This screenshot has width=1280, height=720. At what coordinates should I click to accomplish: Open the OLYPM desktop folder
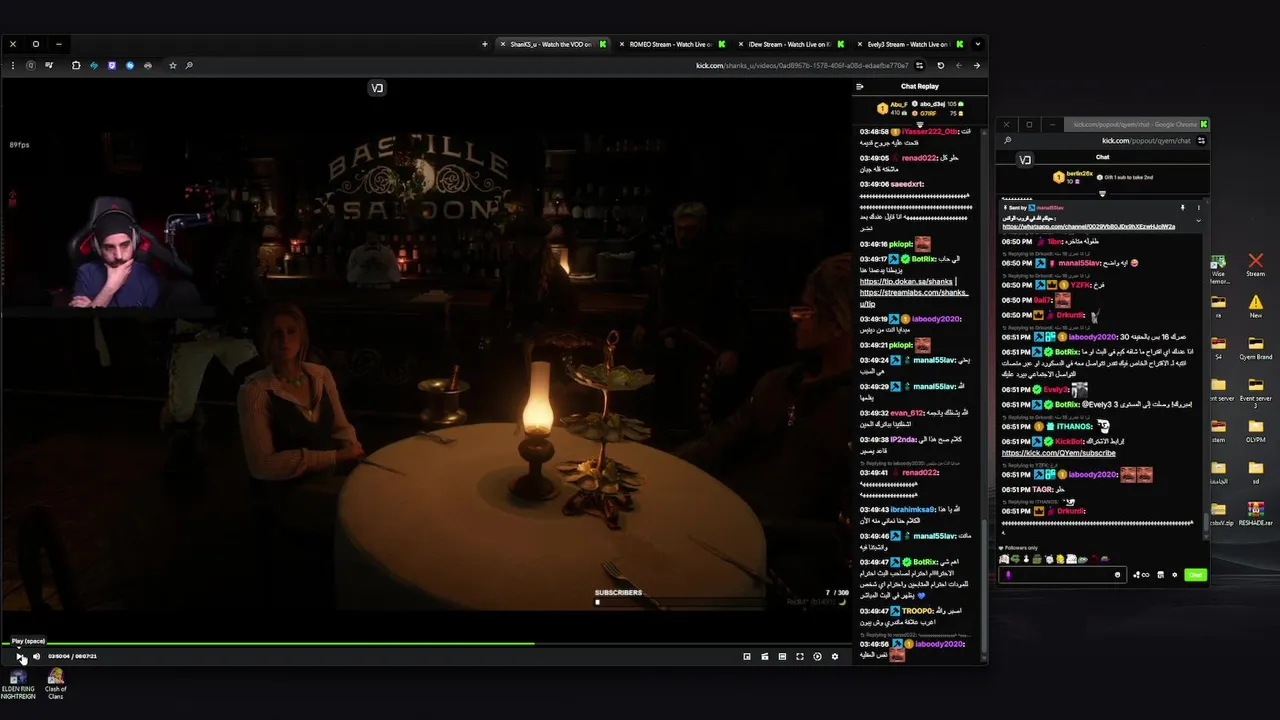pos(1256,431)
